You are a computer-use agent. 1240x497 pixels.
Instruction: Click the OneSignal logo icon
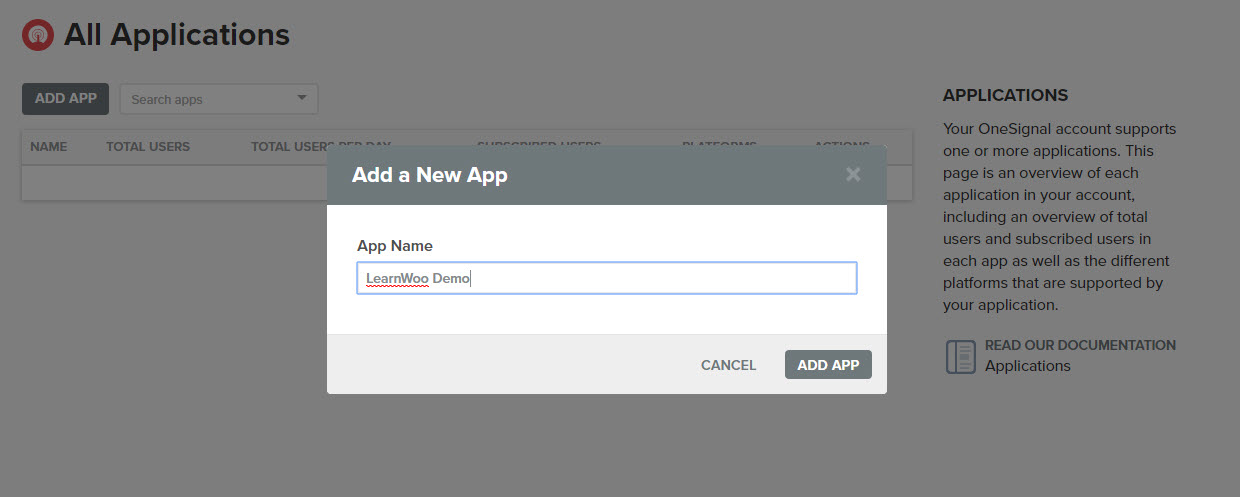pos(38,35)
